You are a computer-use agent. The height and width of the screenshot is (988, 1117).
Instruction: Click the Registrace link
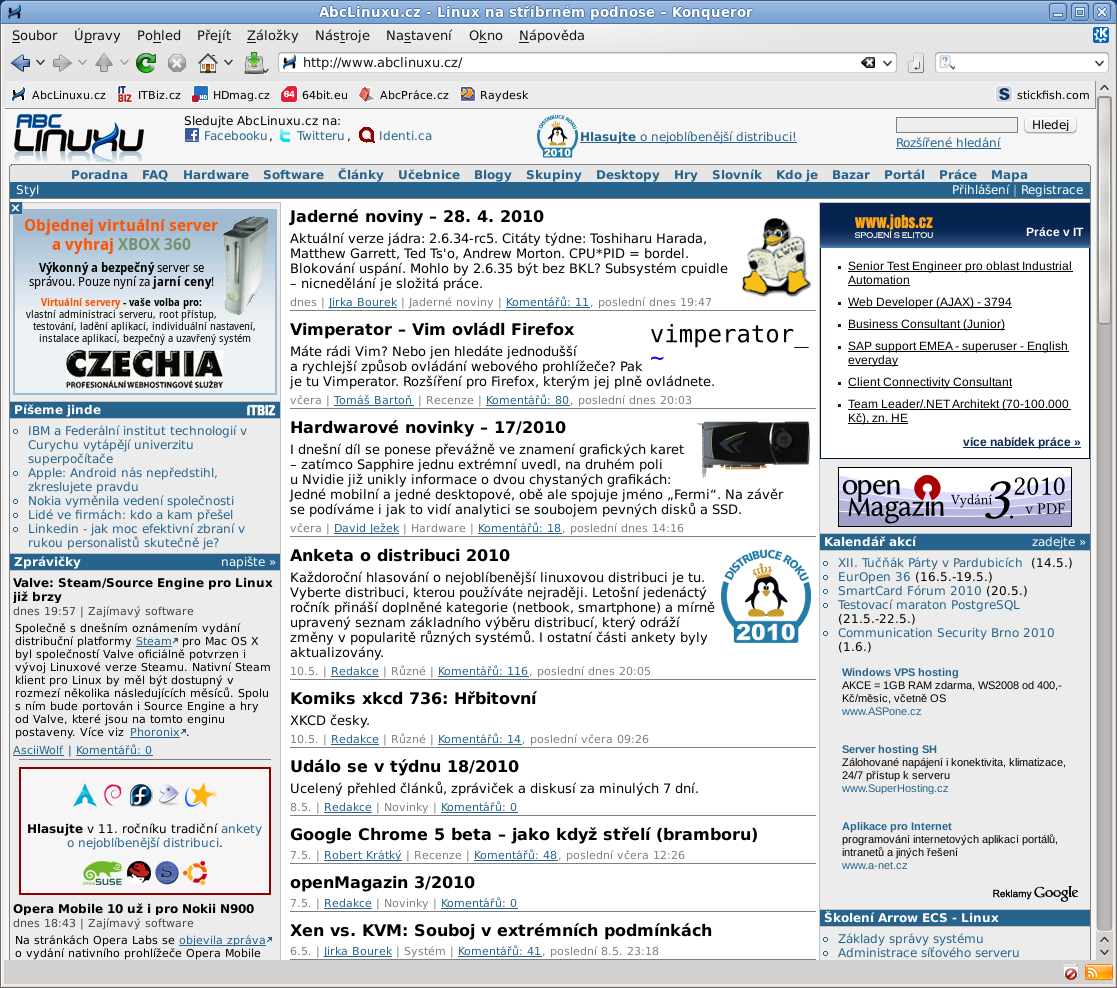[x=1051, y=189]
